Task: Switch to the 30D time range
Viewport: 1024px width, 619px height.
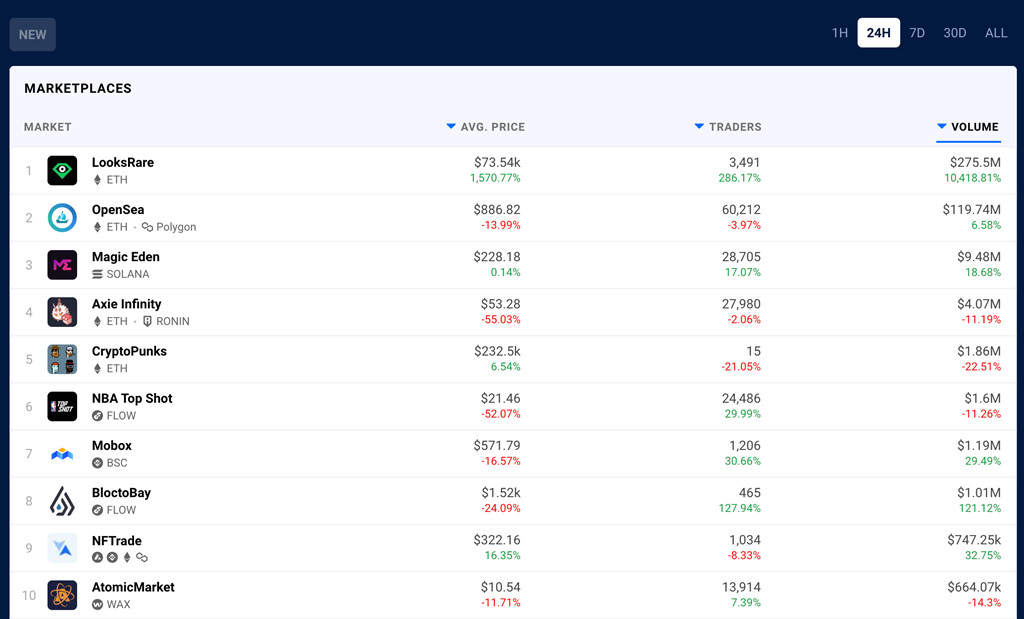Action: [x=955, y=33]
